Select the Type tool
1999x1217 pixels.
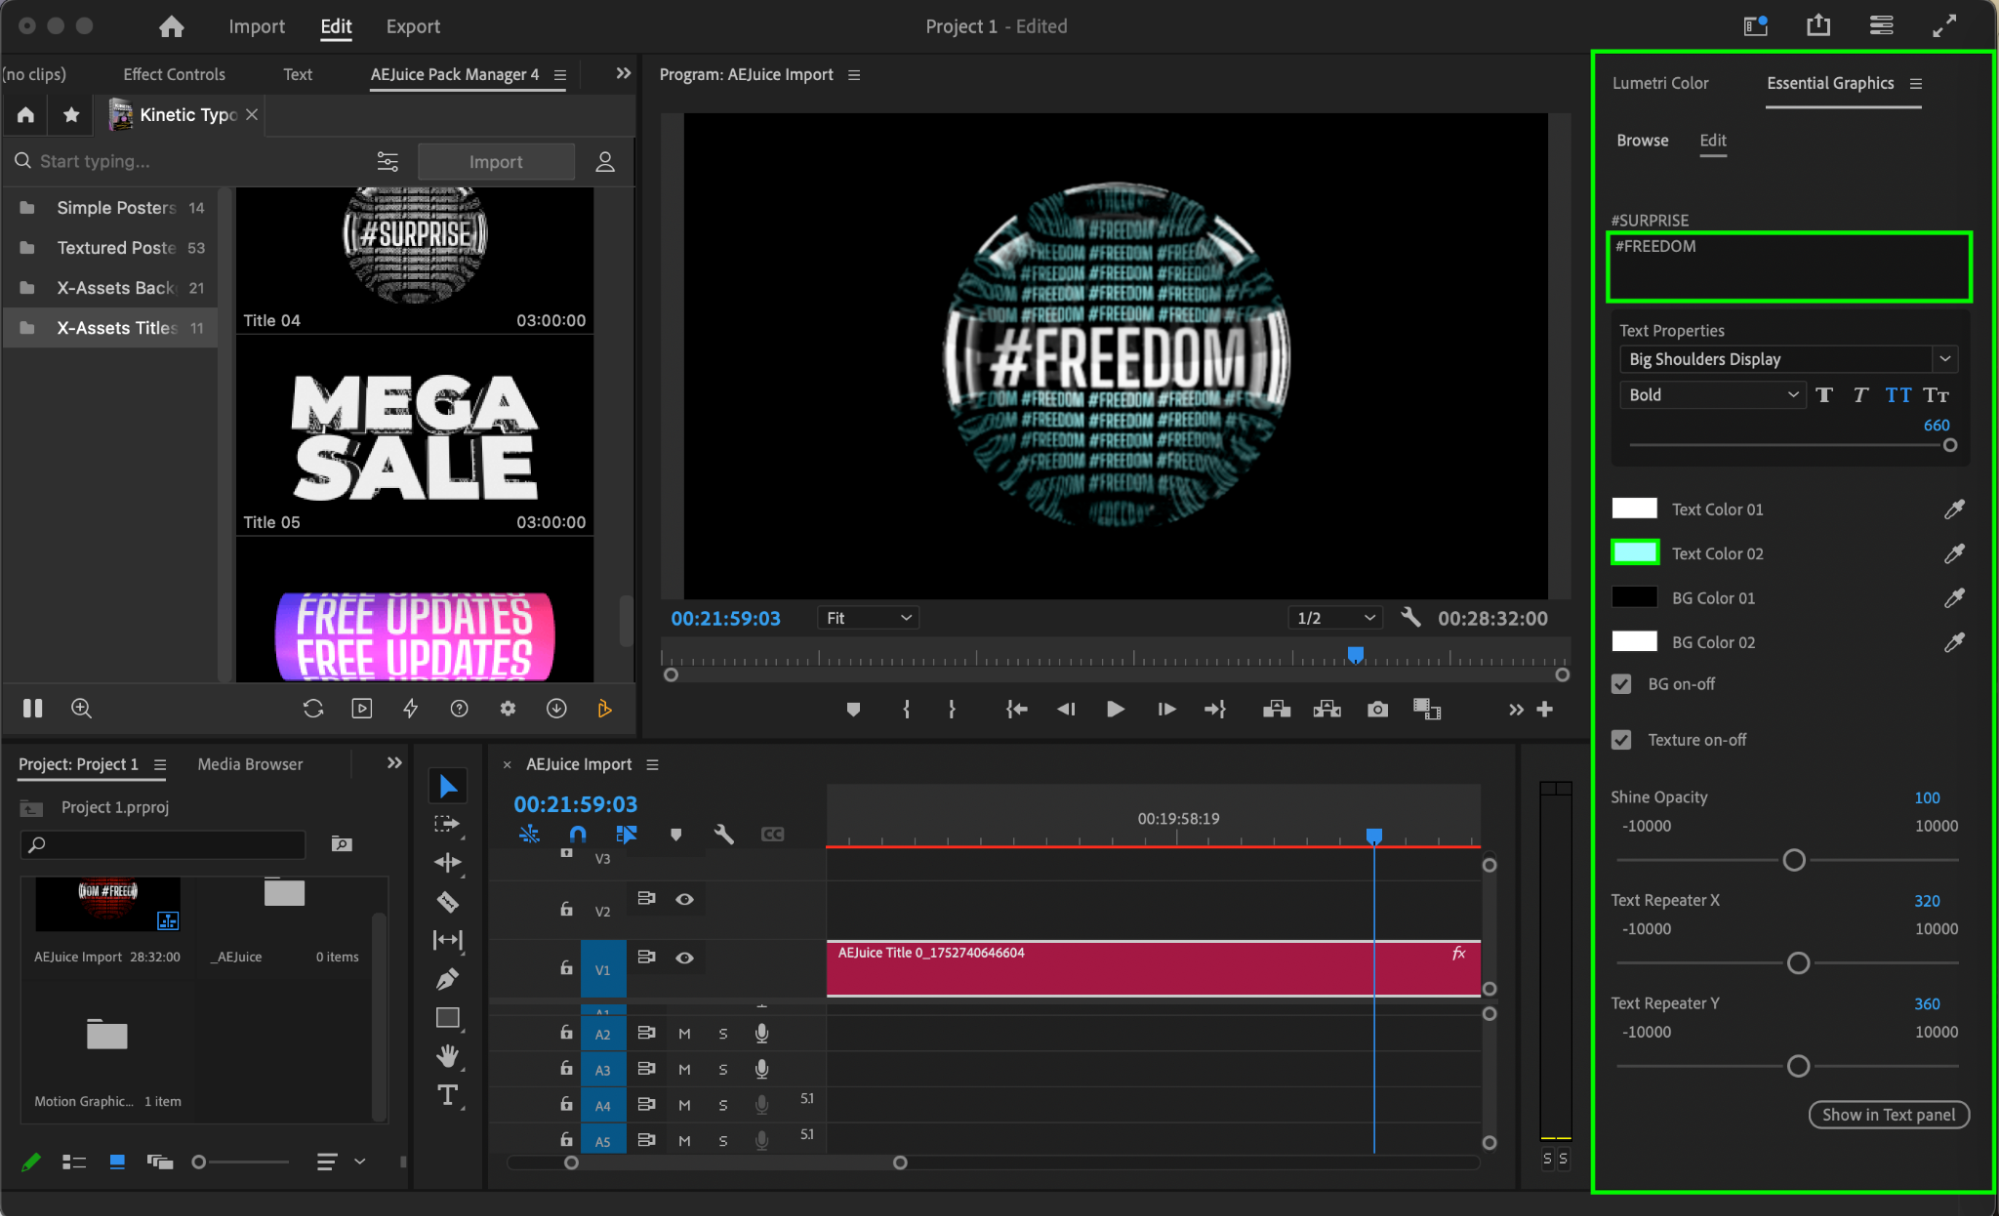447,1095
